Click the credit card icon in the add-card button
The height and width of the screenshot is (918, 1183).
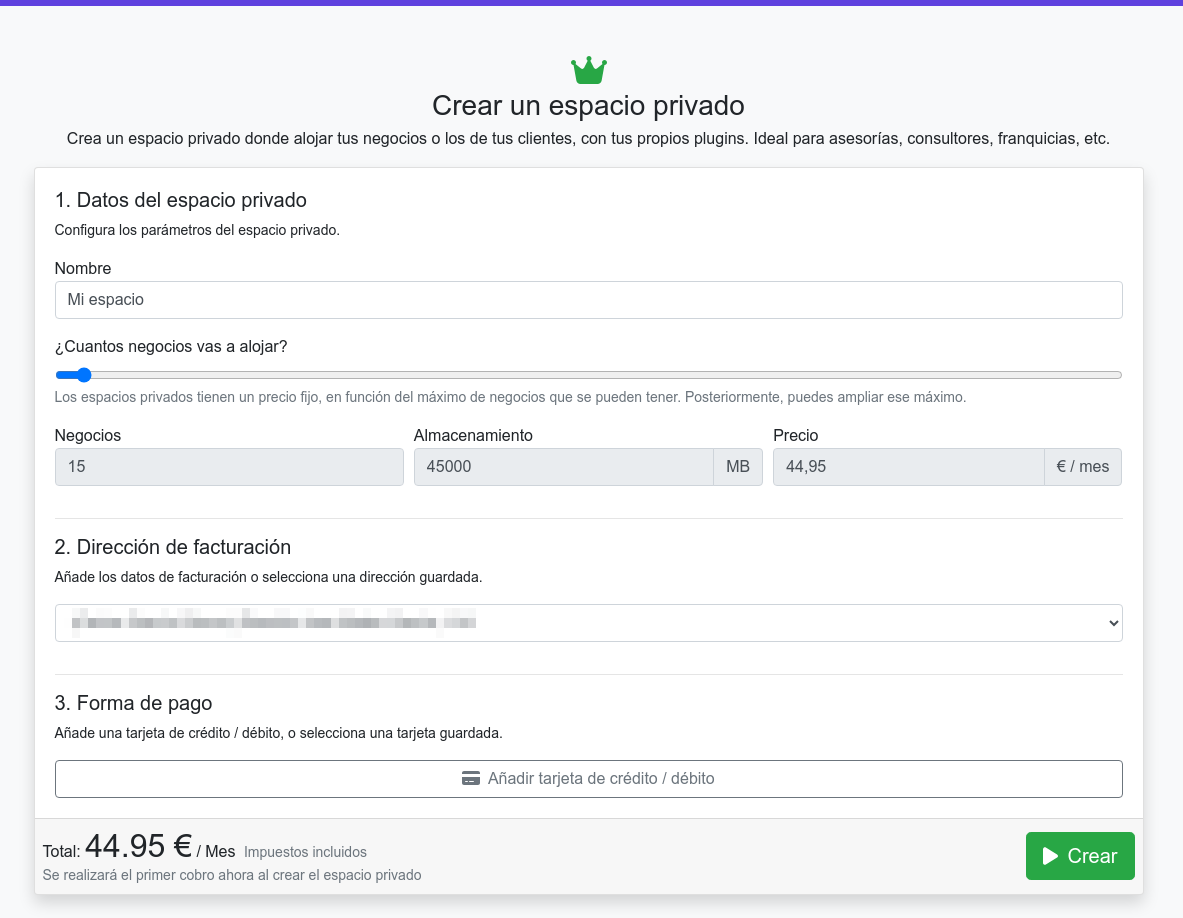click(x=471, y=778)
